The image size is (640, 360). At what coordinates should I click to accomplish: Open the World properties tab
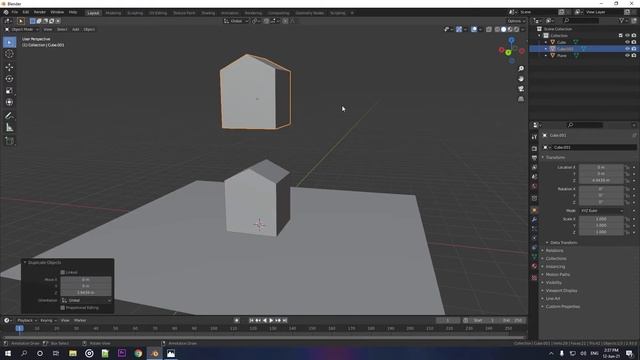[x=534, y=186]
